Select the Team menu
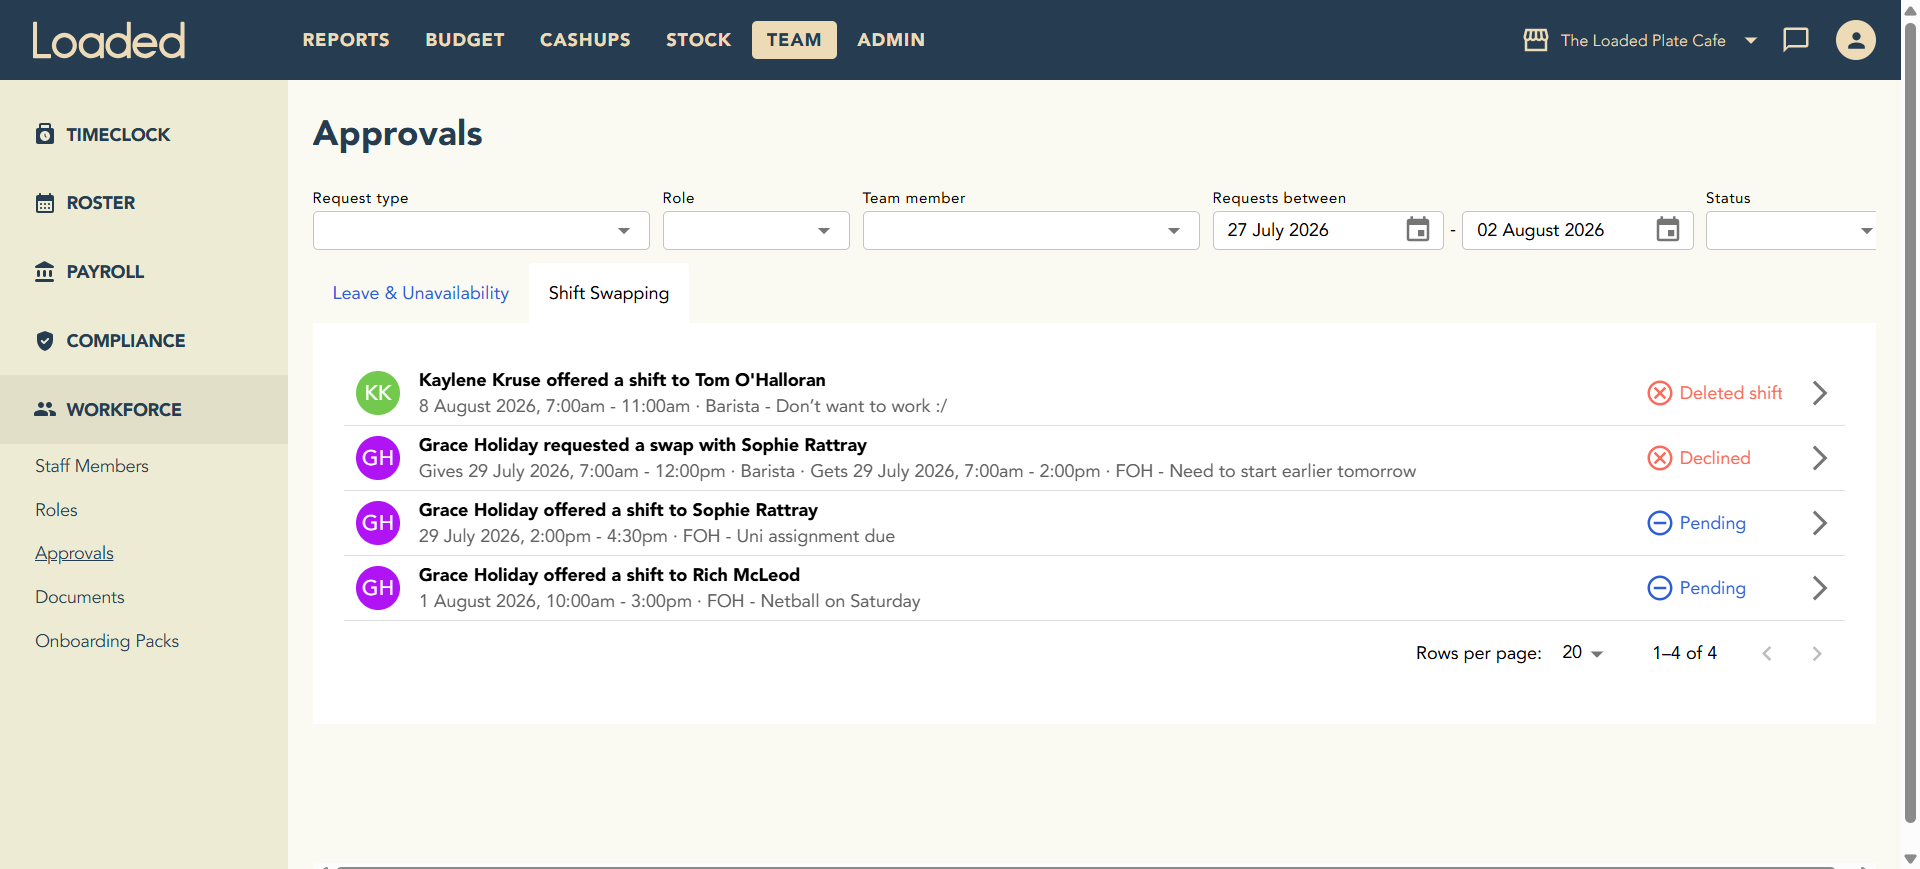1920x869 pixels. click(x=794, y=40)
